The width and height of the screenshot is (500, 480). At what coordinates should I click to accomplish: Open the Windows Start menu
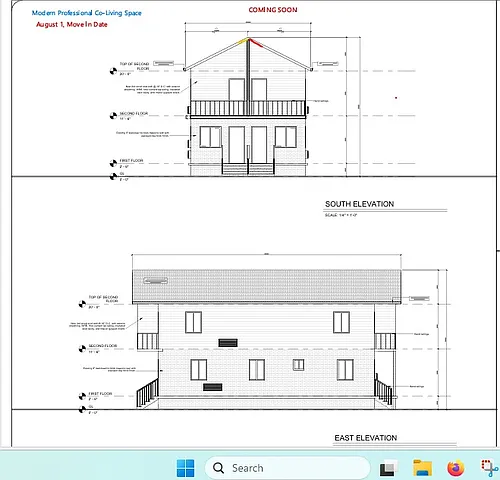tap(185, 468)
